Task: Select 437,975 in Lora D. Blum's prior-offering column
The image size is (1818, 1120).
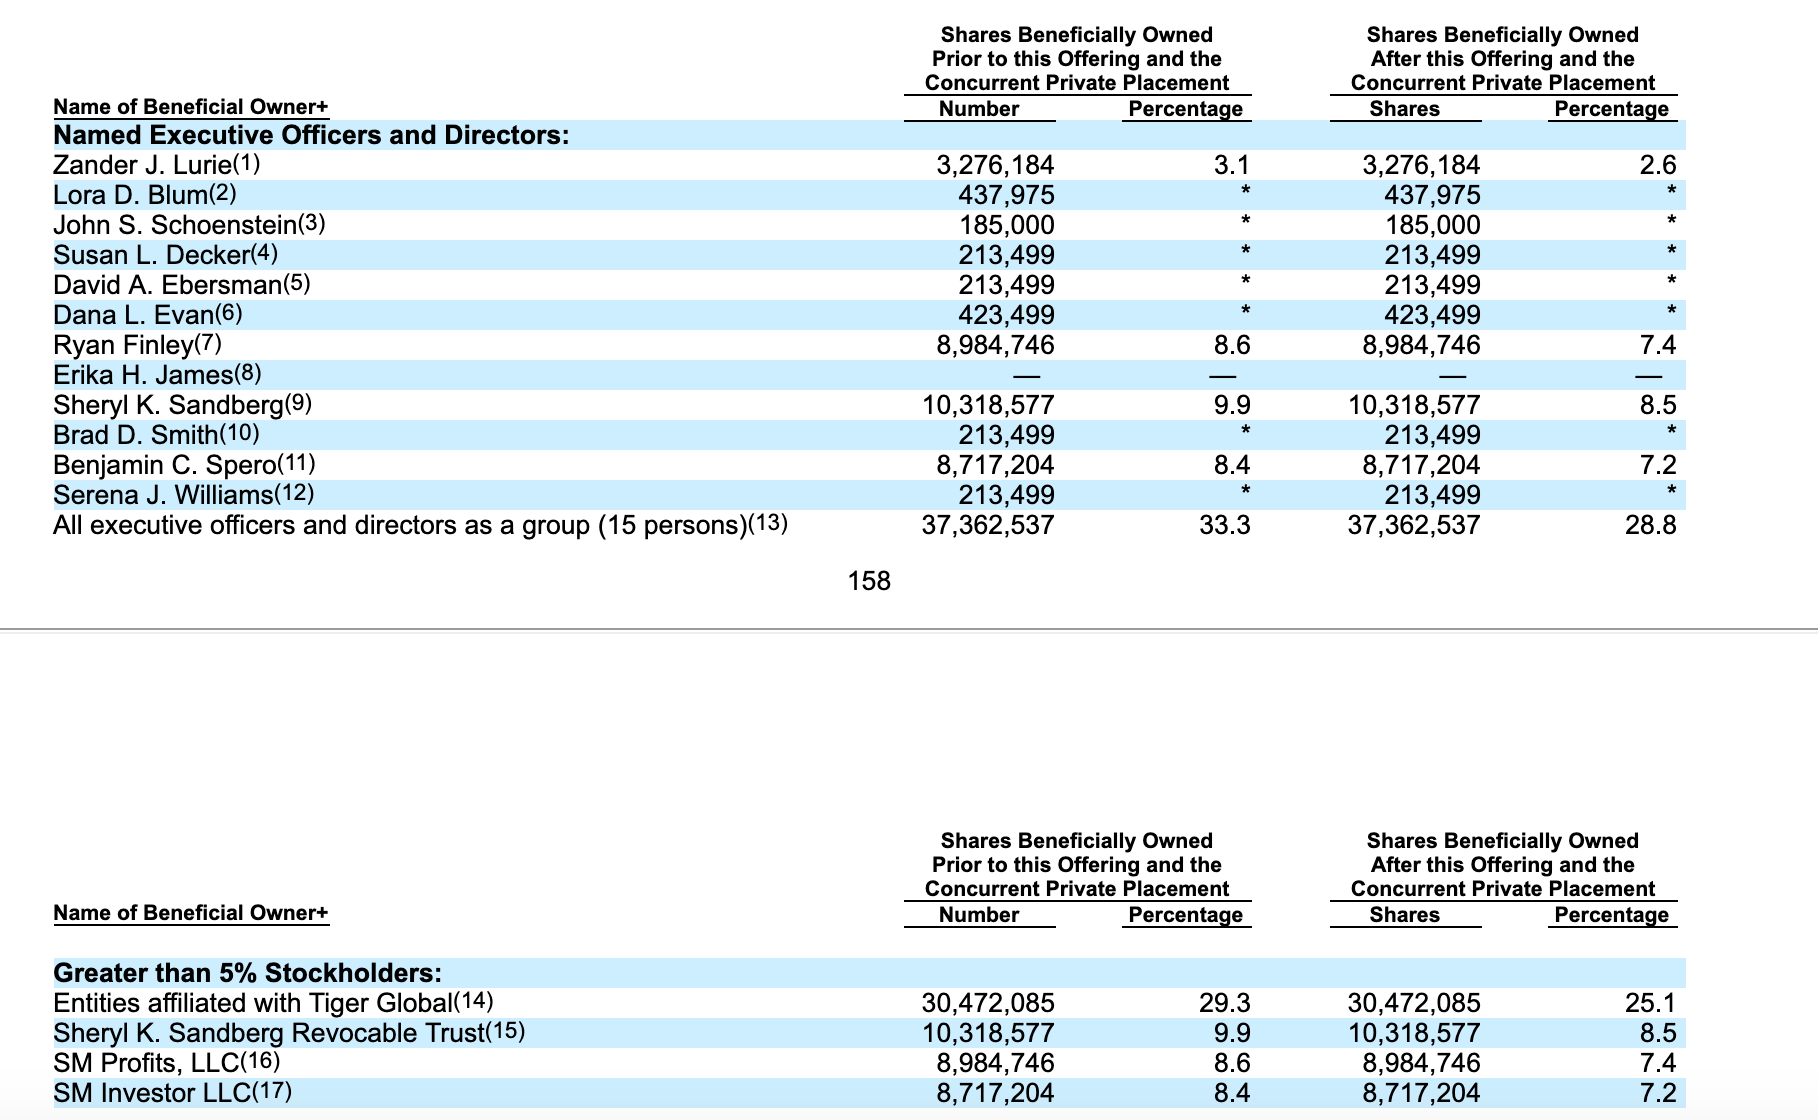Action: pyautogui.click(x=1007, y=194)
